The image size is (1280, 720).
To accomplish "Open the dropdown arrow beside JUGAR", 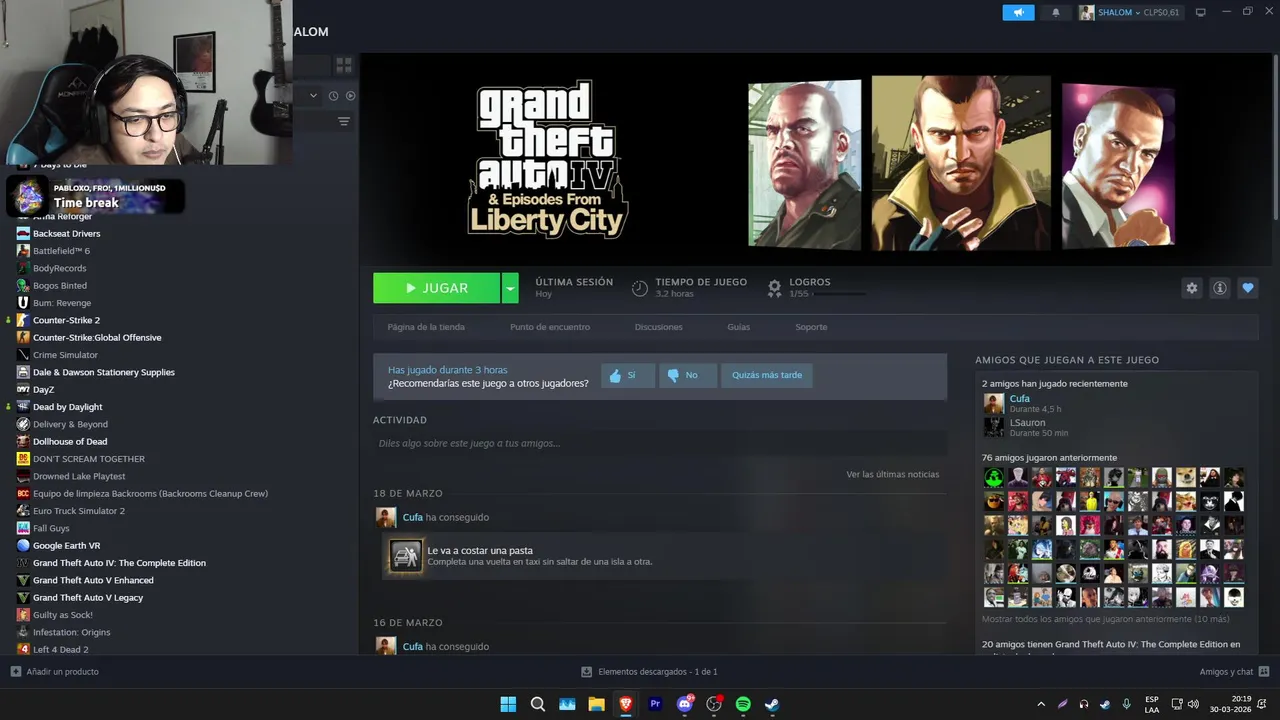I will [510, 288].
